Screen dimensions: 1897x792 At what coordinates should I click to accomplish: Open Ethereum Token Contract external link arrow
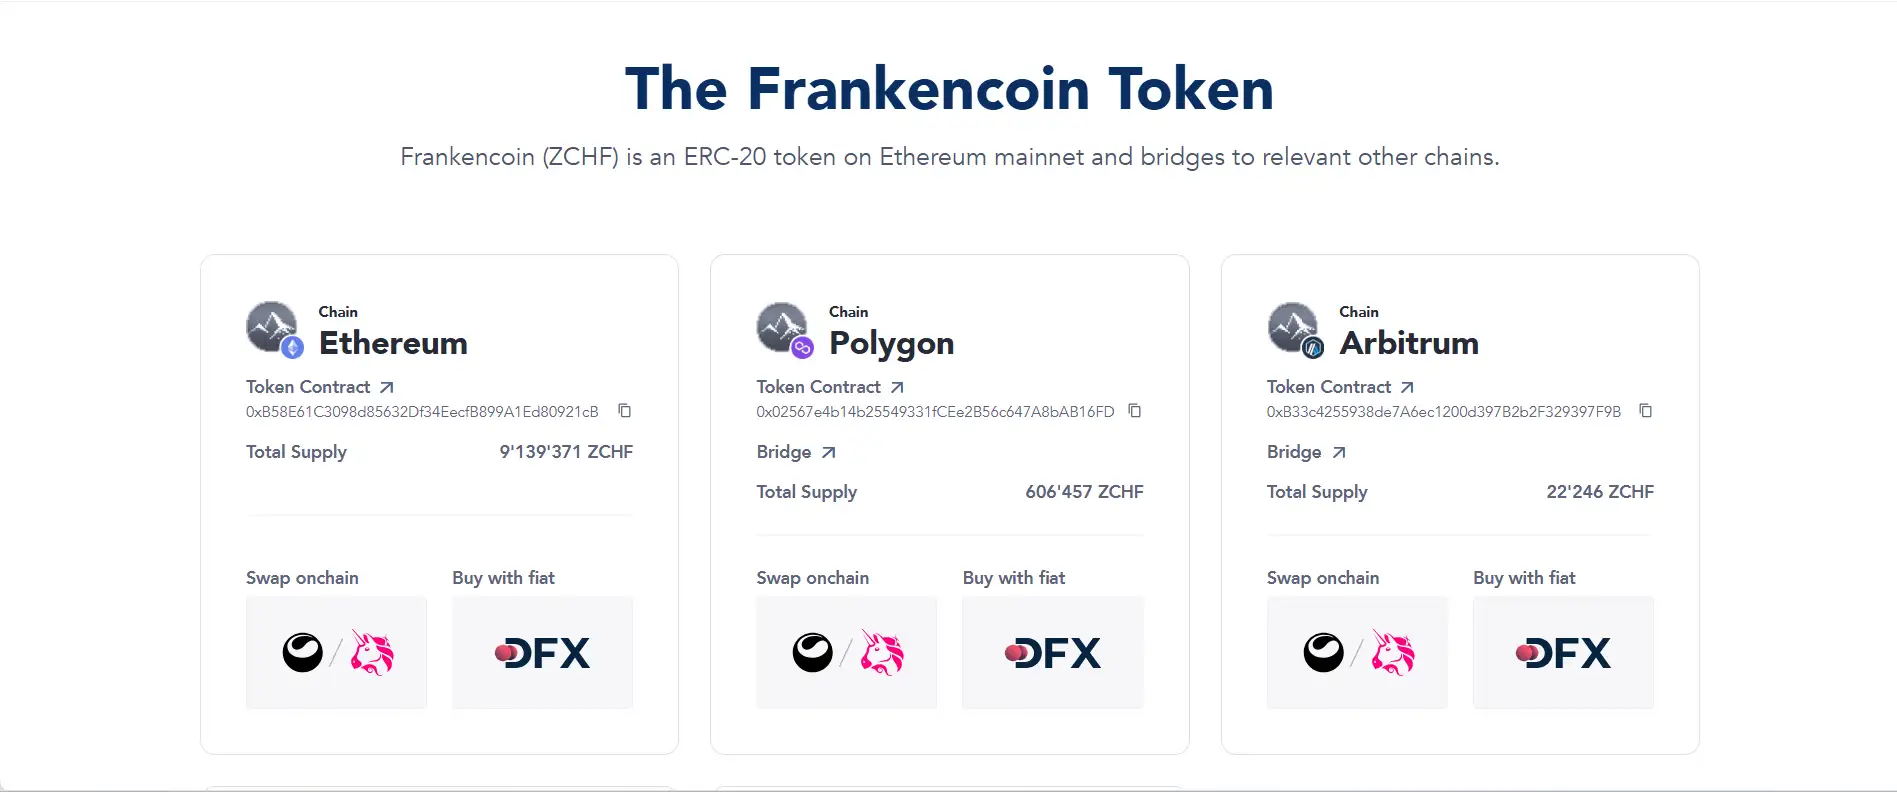click(x=387, y=387)
